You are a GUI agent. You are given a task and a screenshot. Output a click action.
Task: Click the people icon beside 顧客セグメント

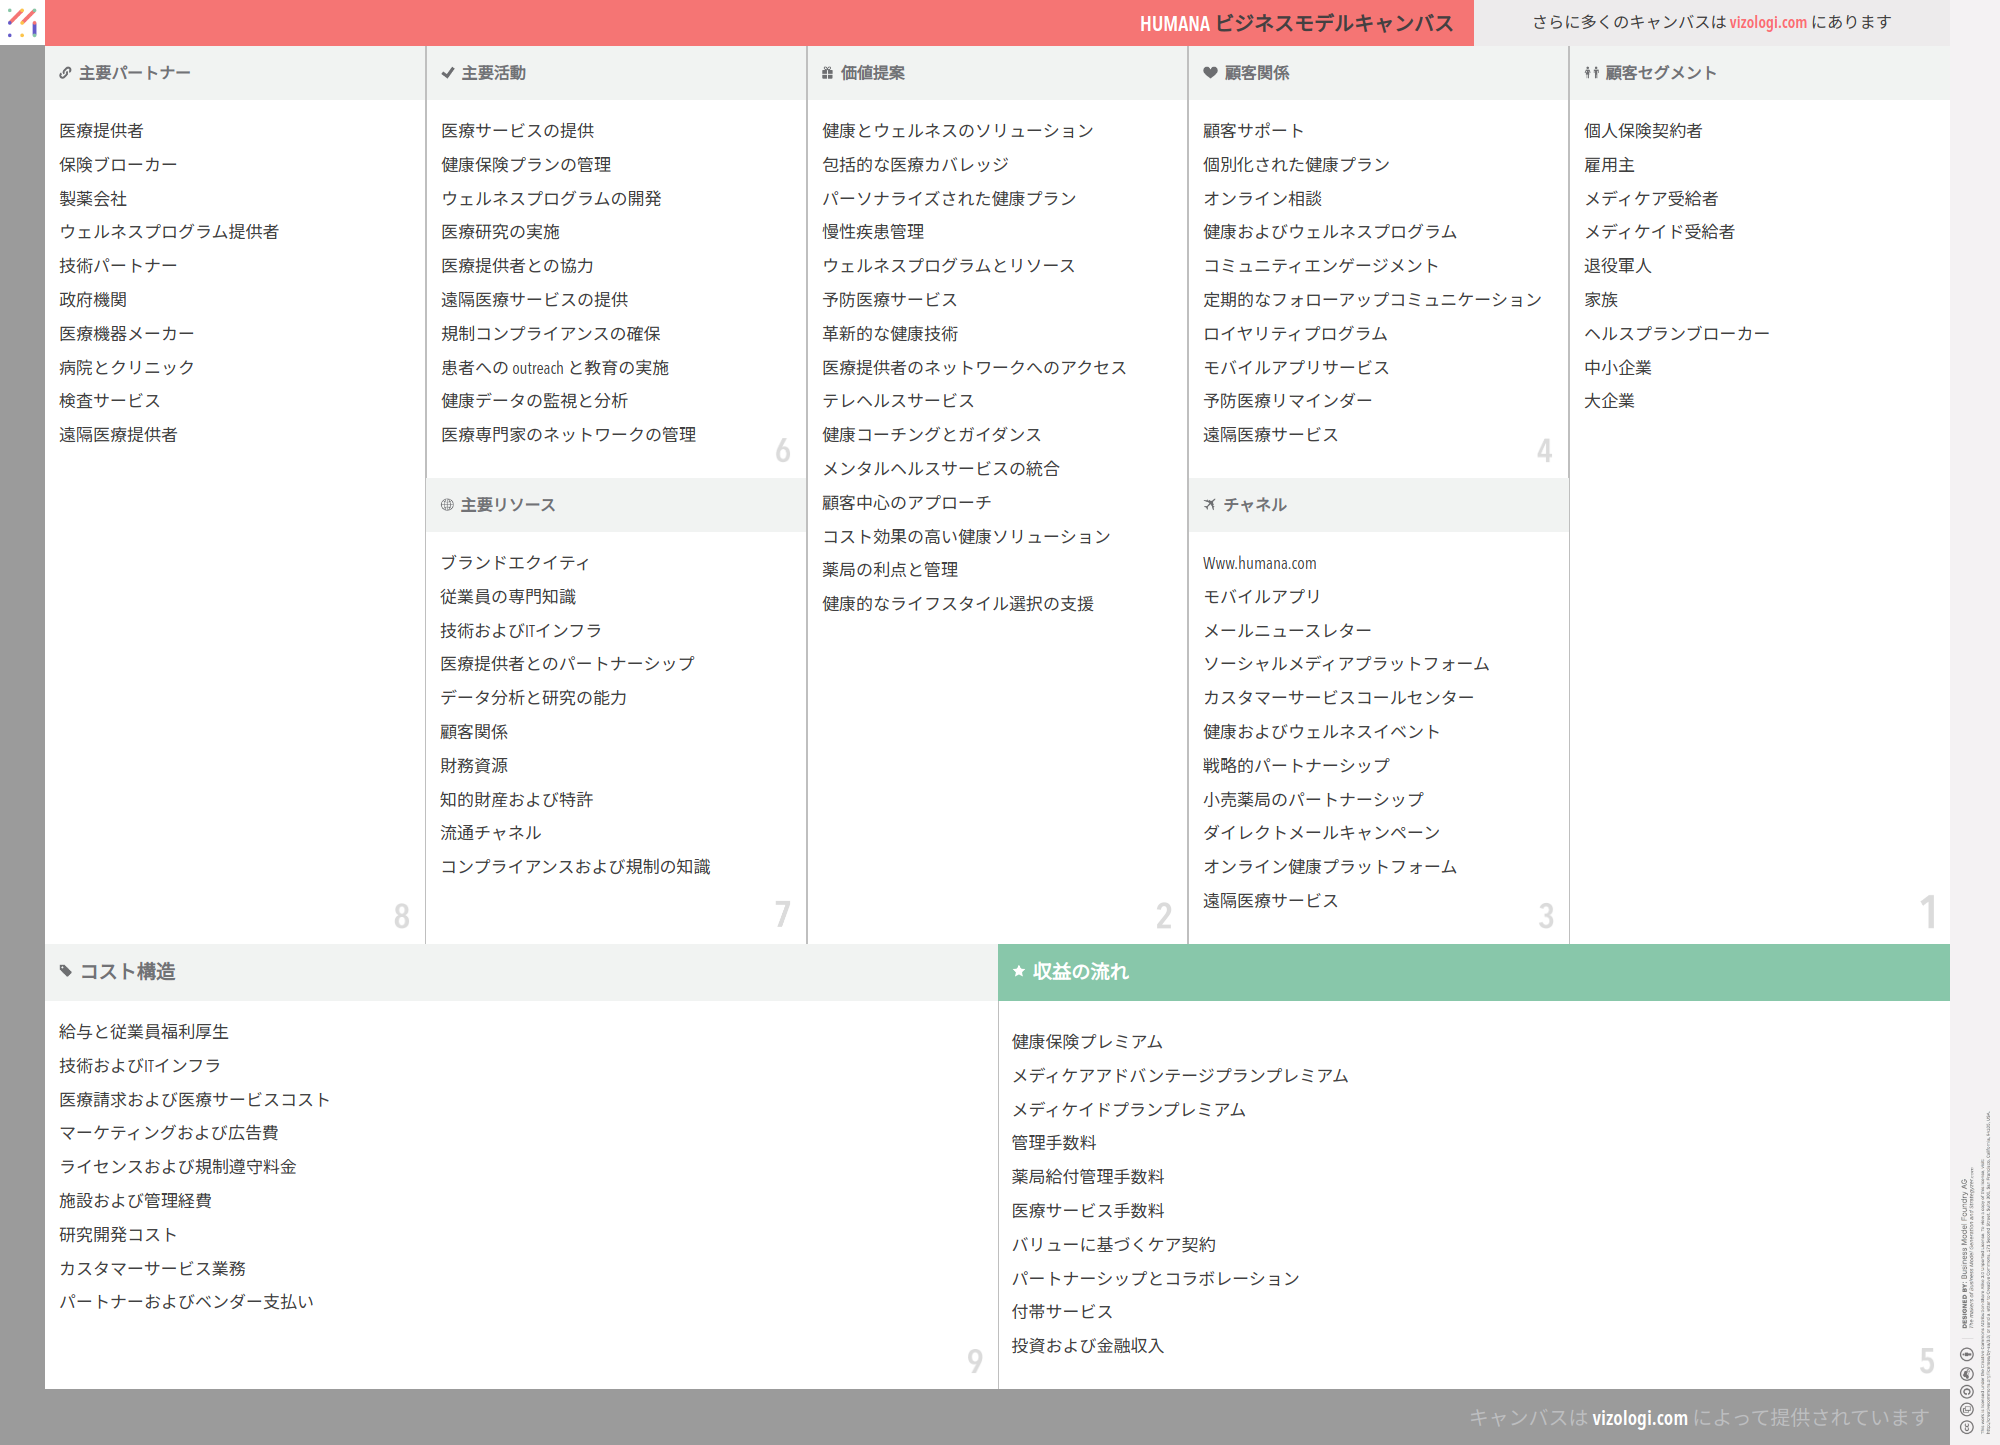pos(1591,73)
